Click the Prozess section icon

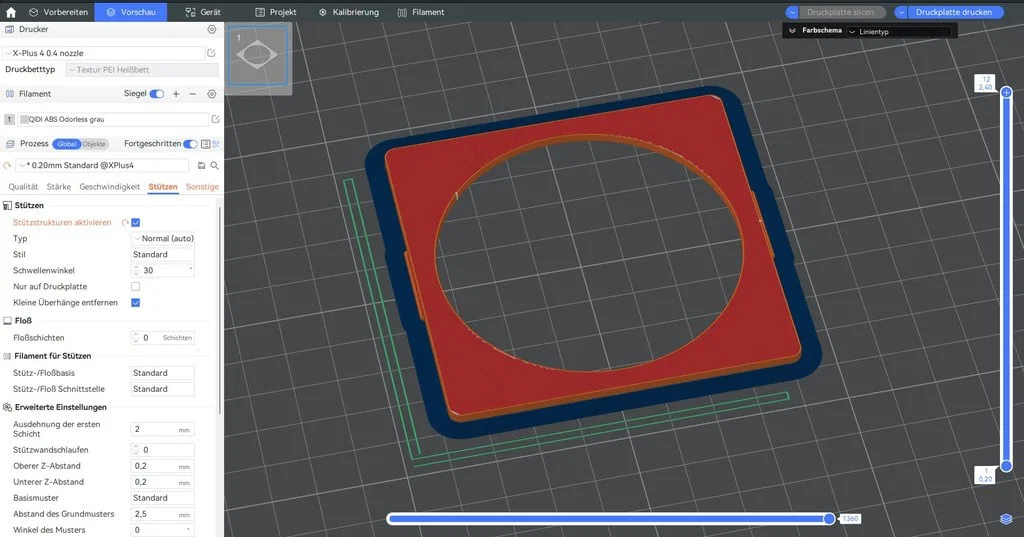point(10,144)
